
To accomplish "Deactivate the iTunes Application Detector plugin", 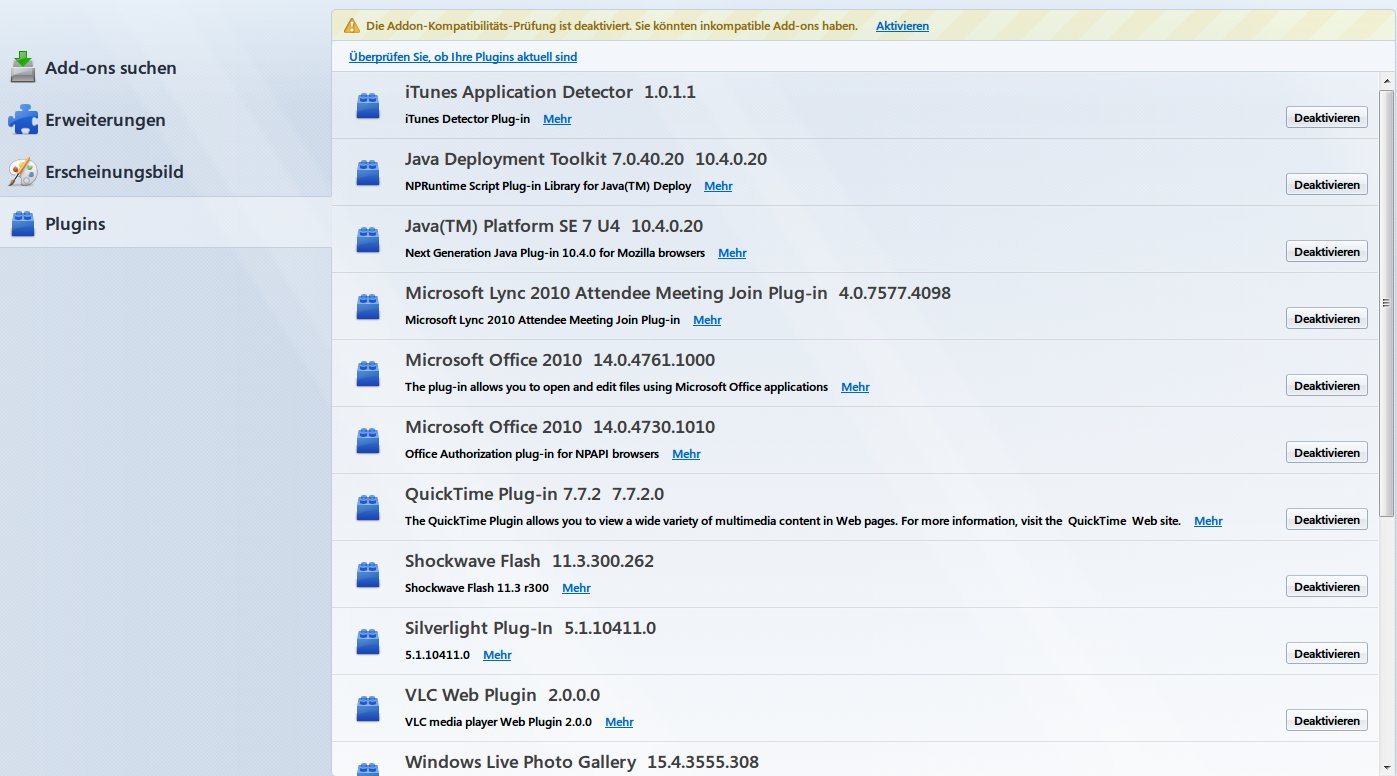I will click(1326, 117).
